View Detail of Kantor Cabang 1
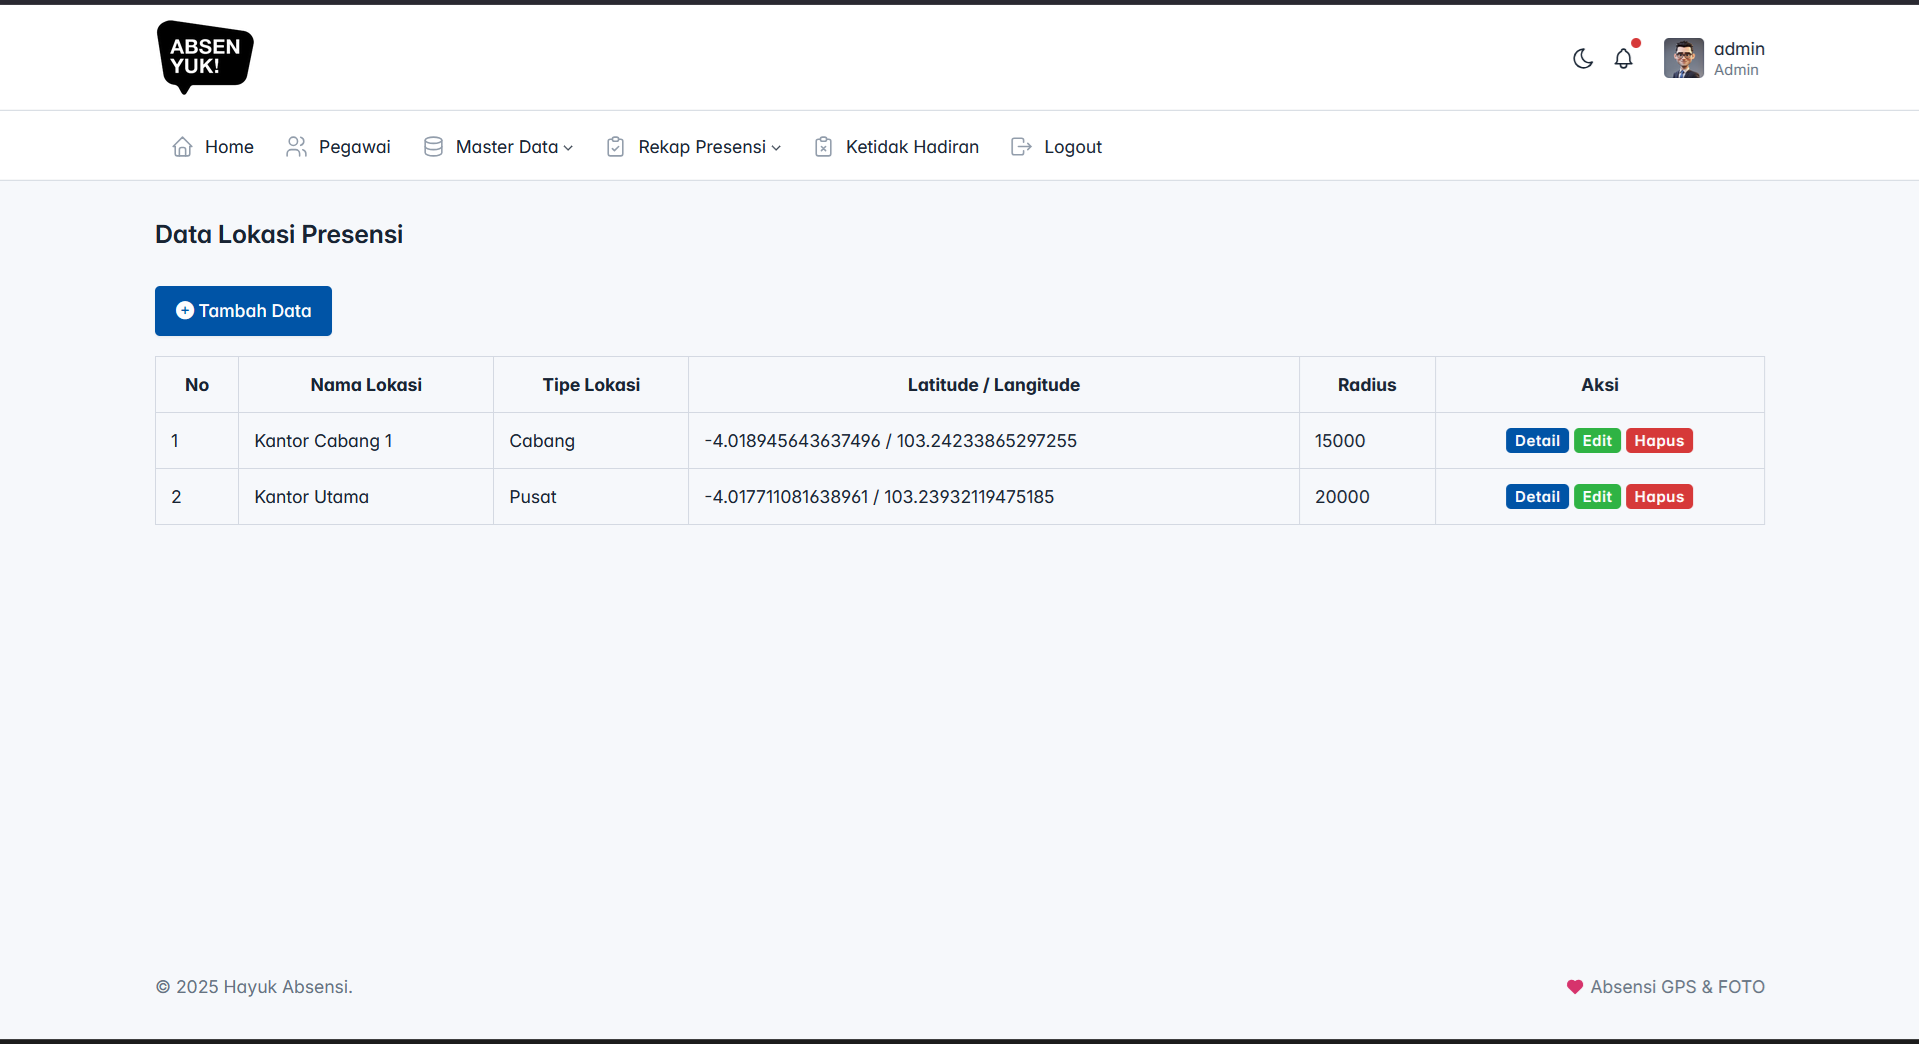Screen dimensions: 1919x1044 point(1537,441)
